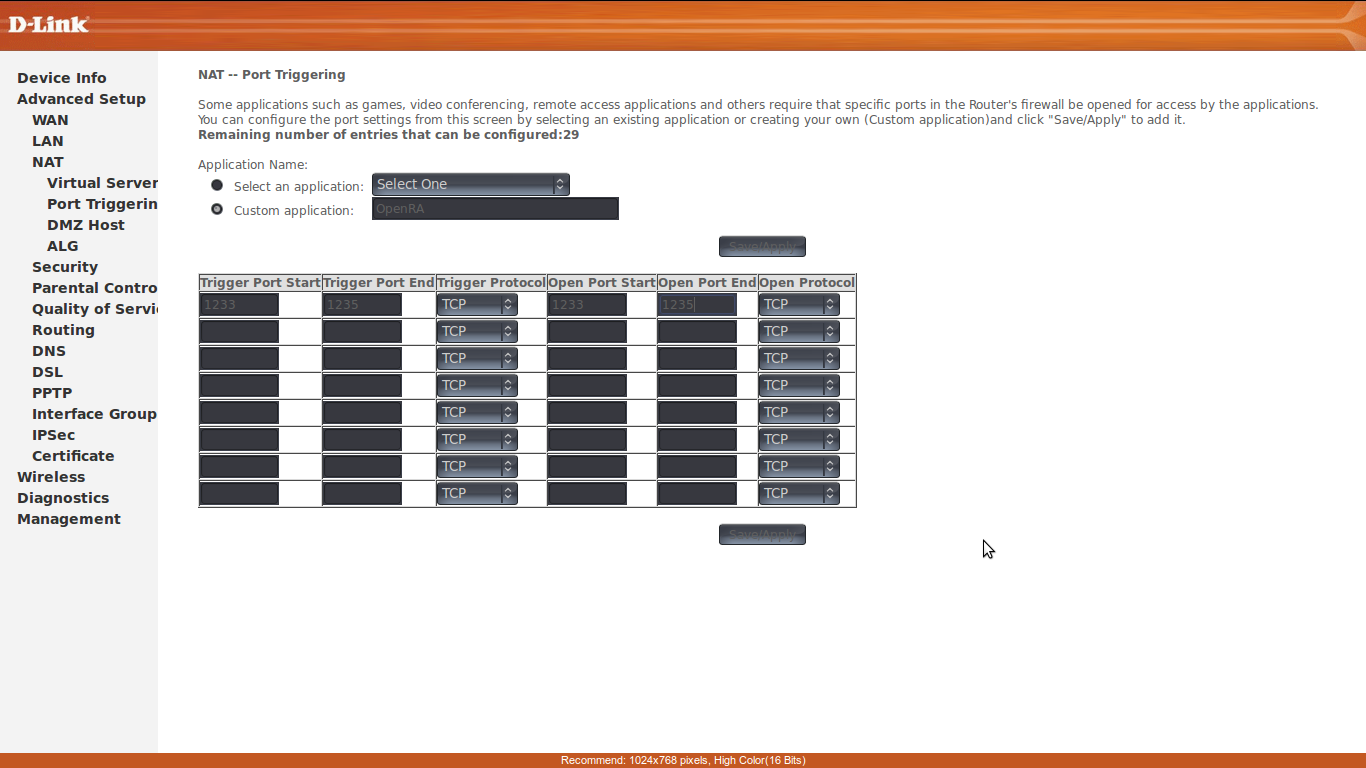Open Quality of Service in sidebar

[x=95, y=309]
